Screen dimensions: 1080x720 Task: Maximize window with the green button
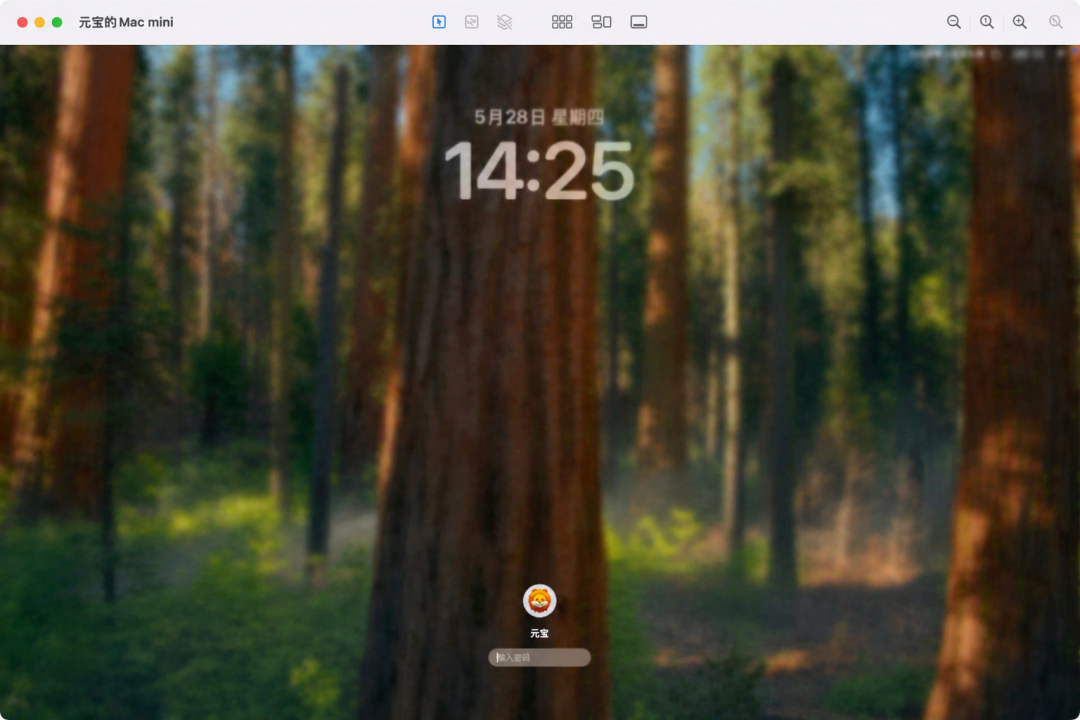(57, 22)
